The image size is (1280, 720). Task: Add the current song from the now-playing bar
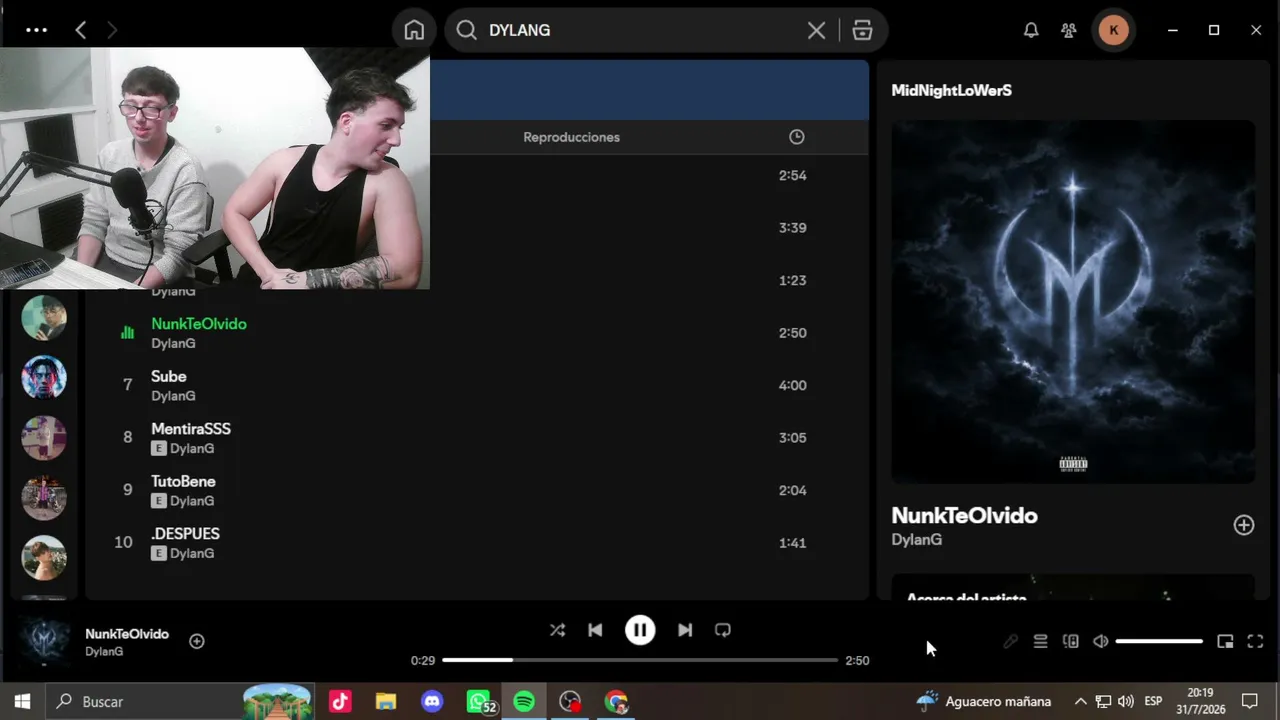197,641
